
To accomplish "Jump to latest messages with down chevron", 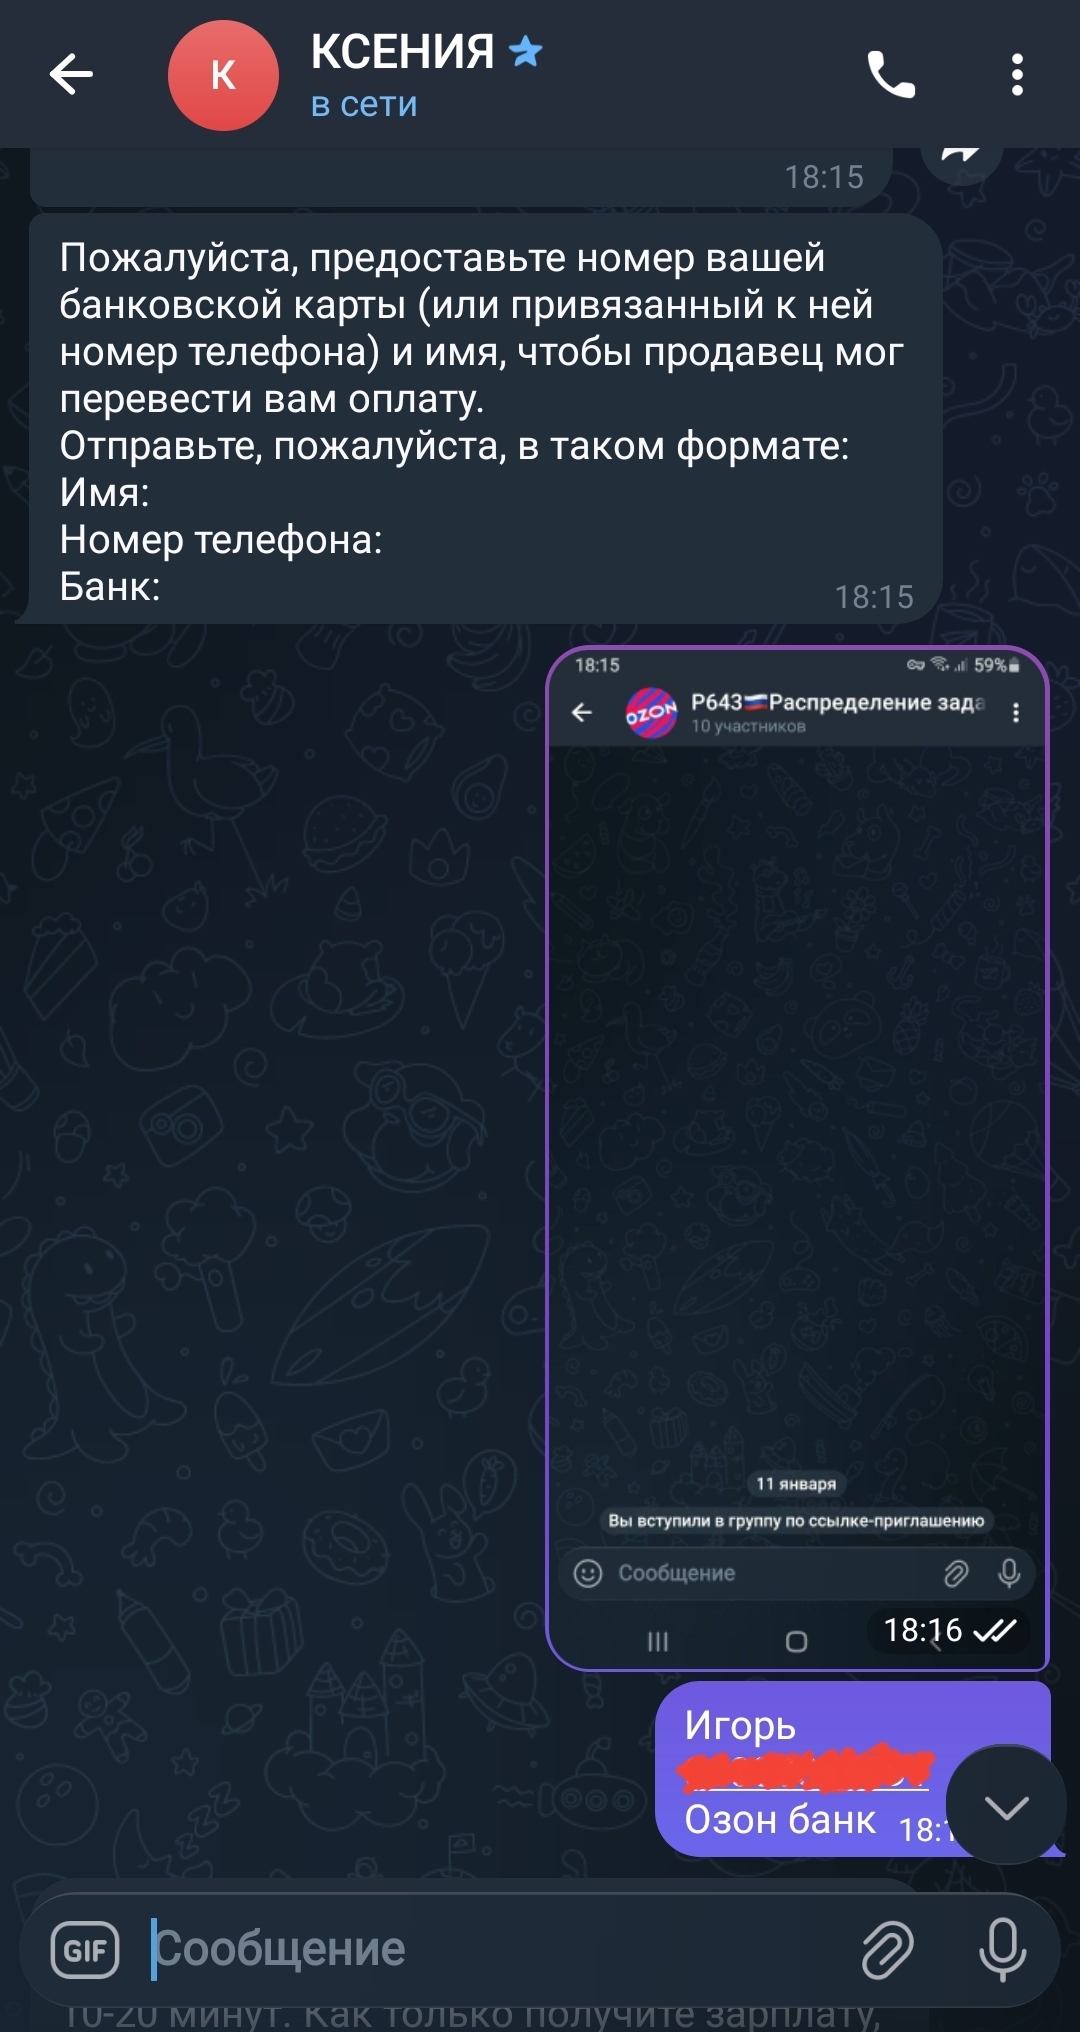I will [x=1006, y=1806].
